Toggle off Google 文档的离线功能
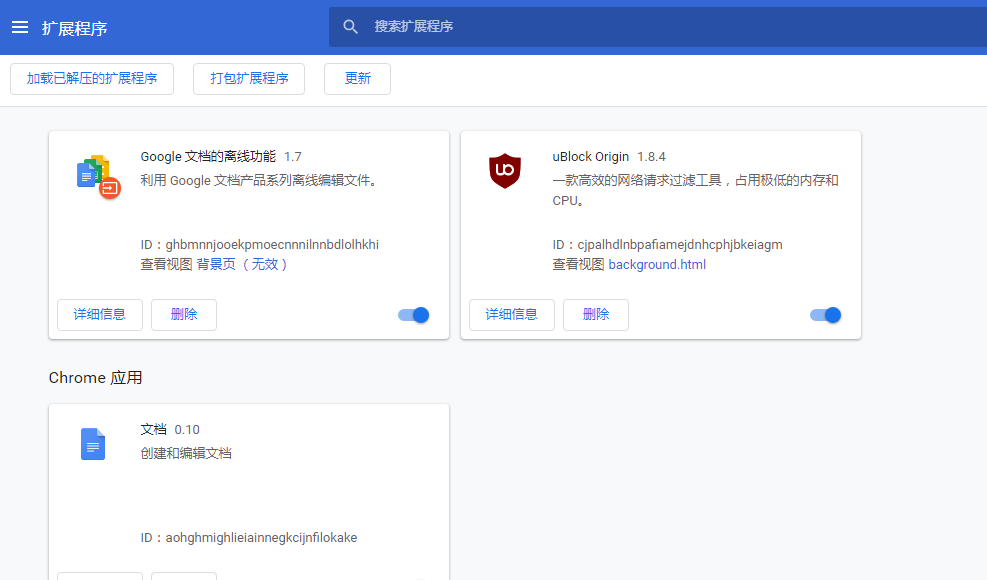 tap(413, 314)
